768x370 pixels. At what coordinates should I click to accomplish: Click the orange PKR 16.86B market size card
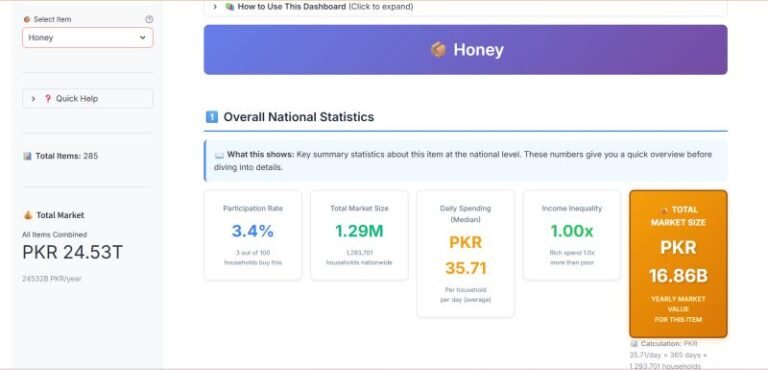(678, 264)
